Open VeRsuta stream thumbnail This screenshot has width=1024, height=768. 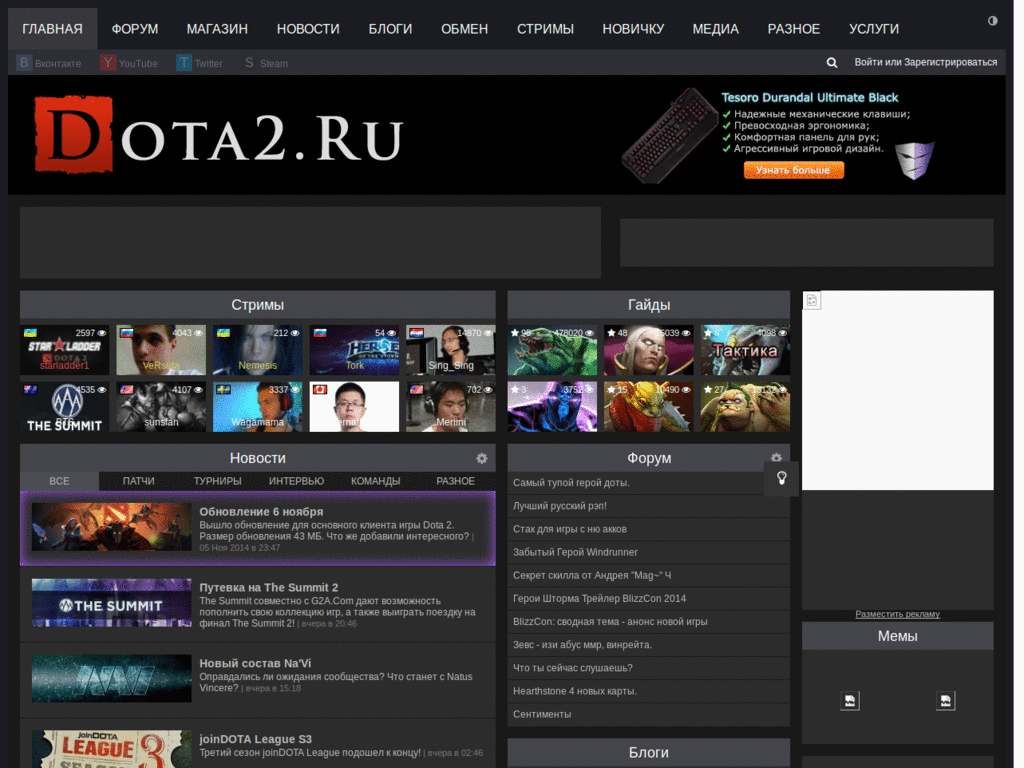161,350
